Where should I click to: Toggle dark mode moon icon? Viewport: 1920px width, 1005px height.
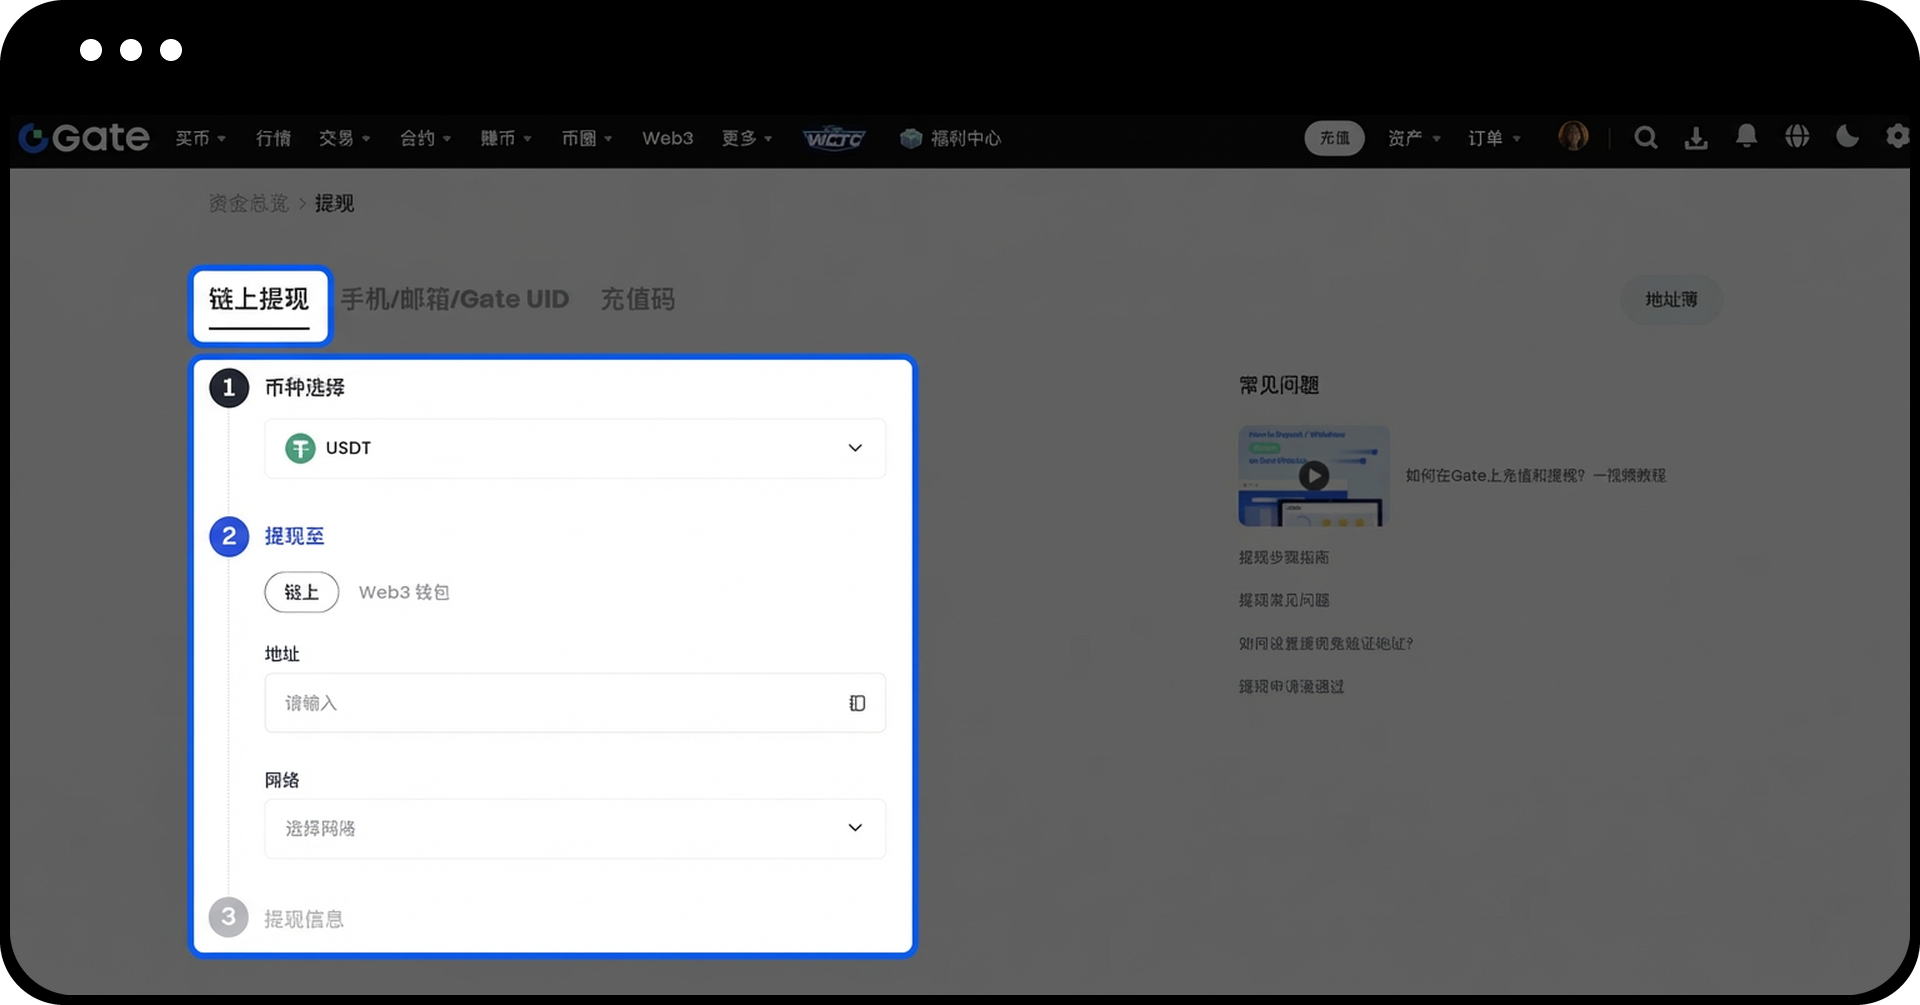tap(1847, 137)
